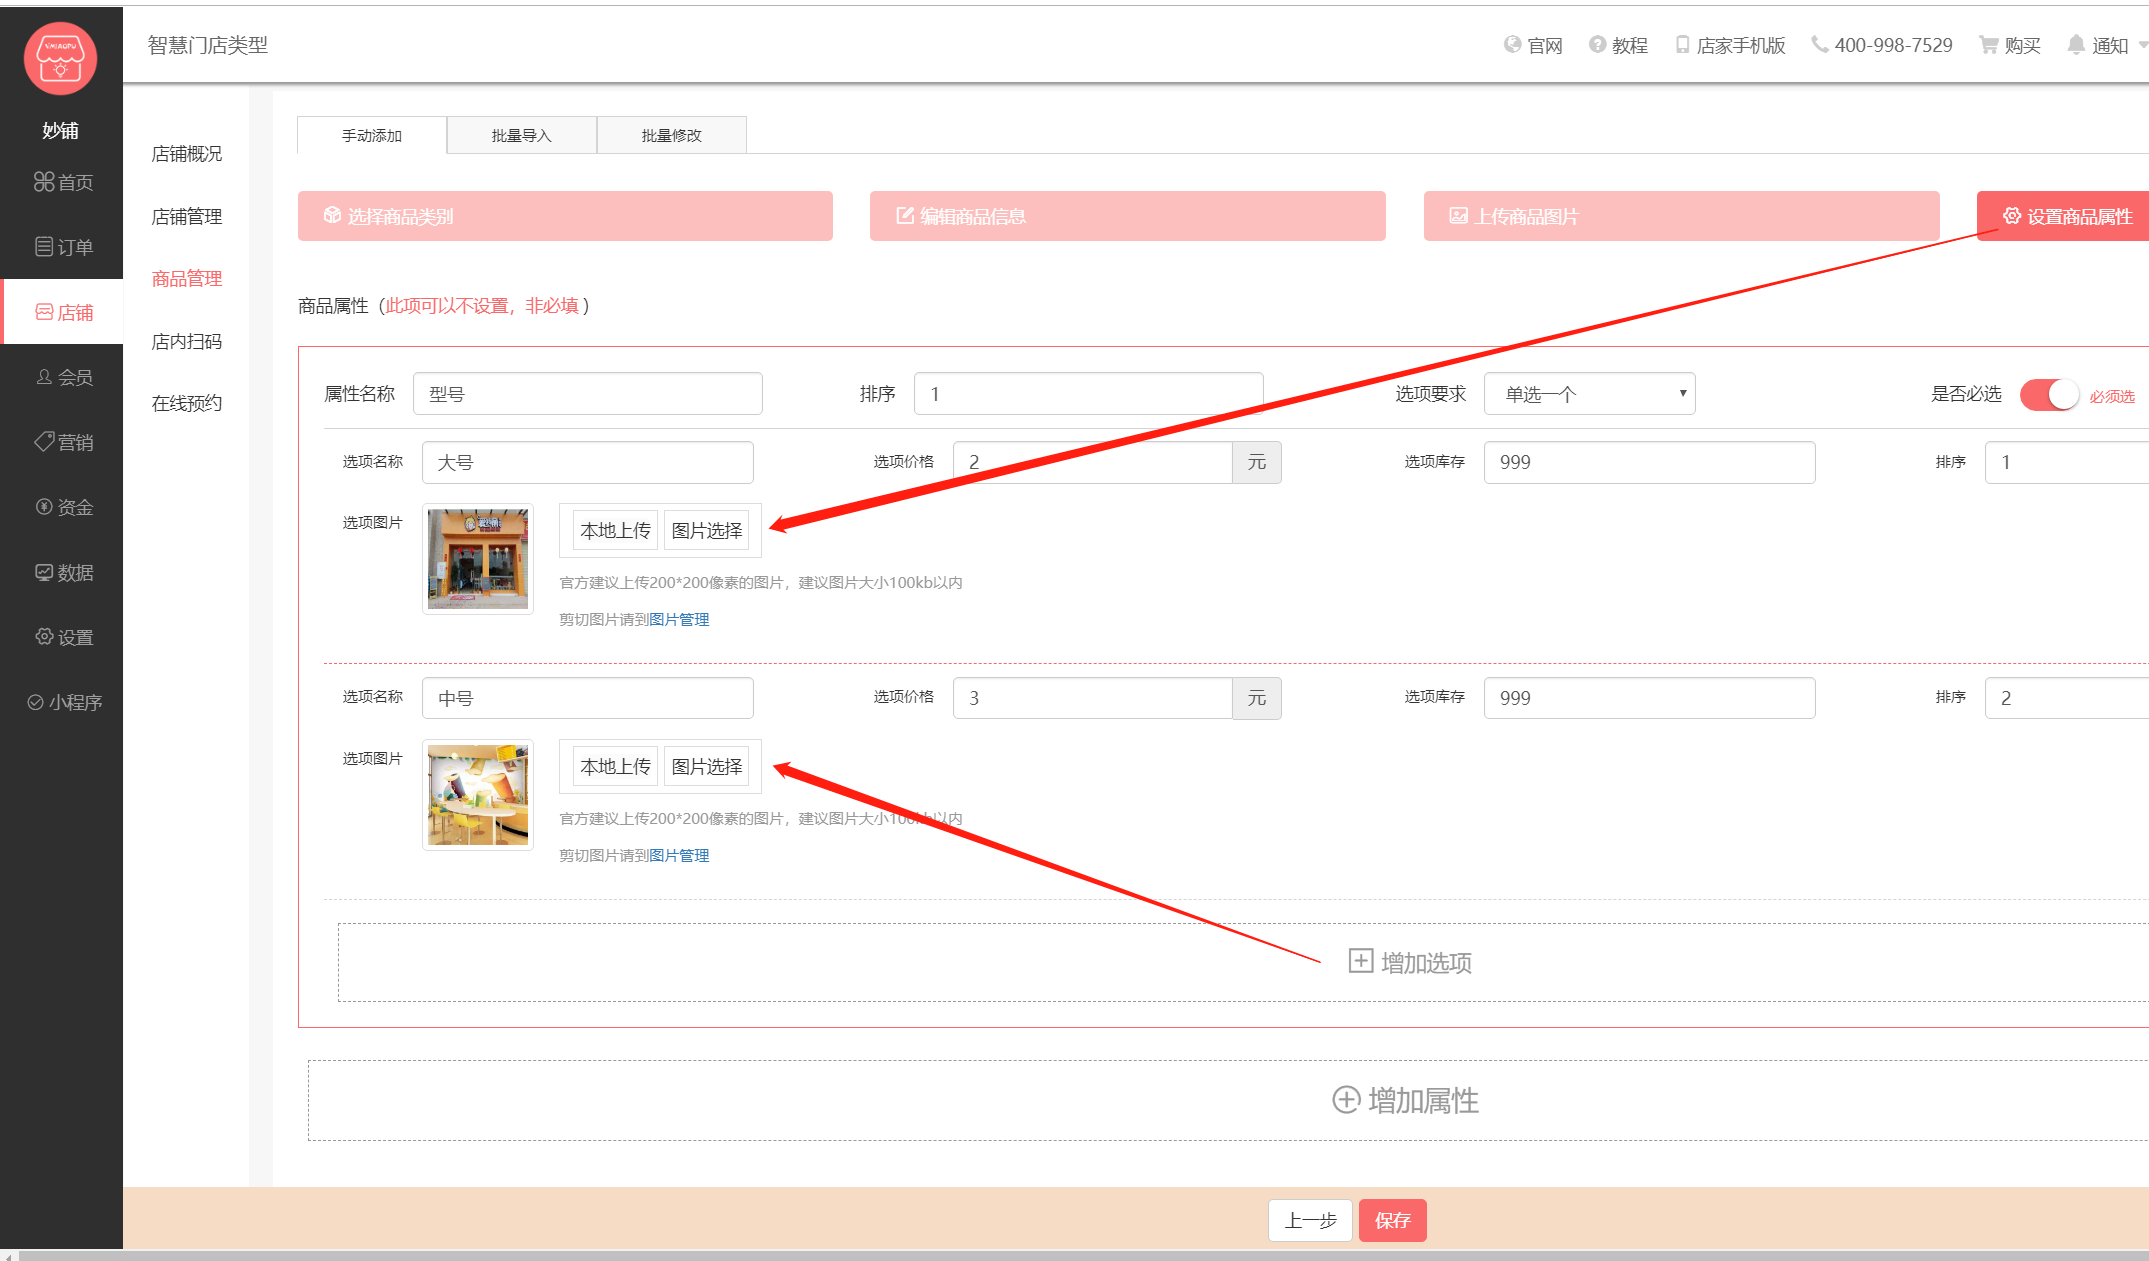Click the 400-998-7529 phone number

[1882, 46]
